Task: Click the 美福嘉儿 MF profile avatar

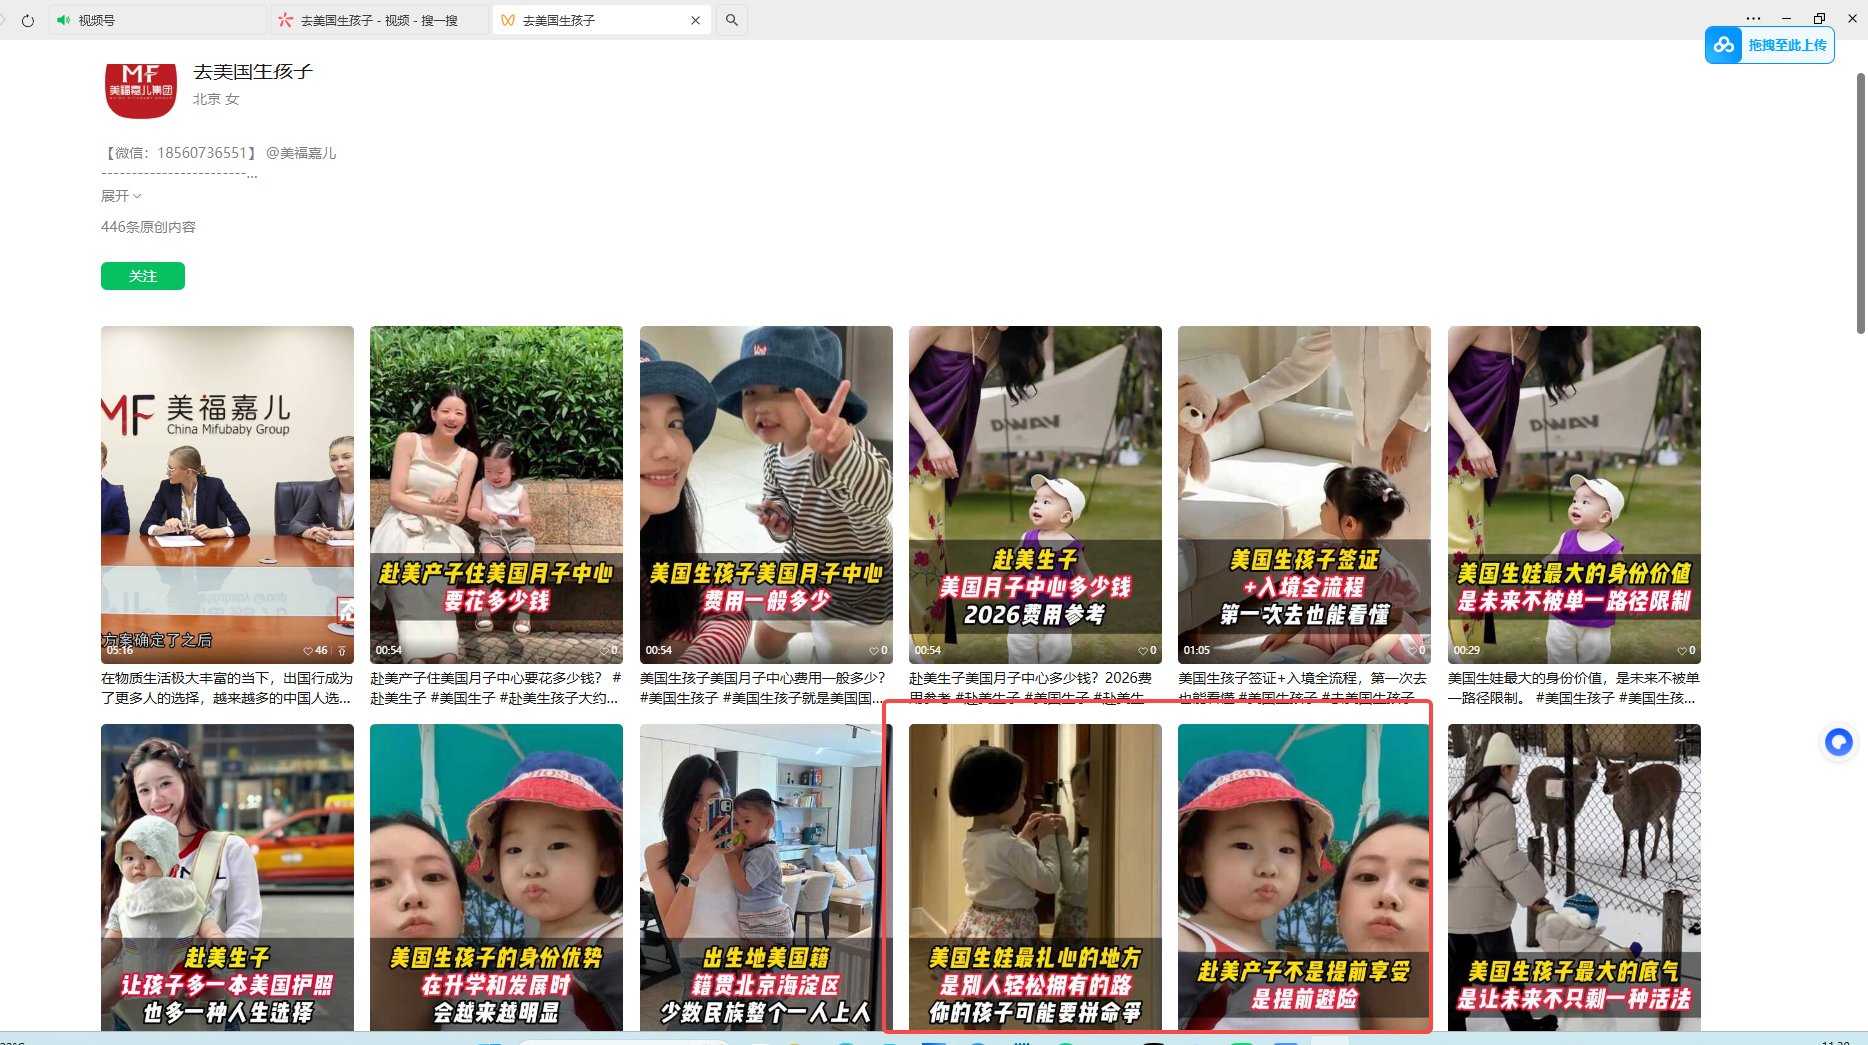Action: [x=141, y=90]
